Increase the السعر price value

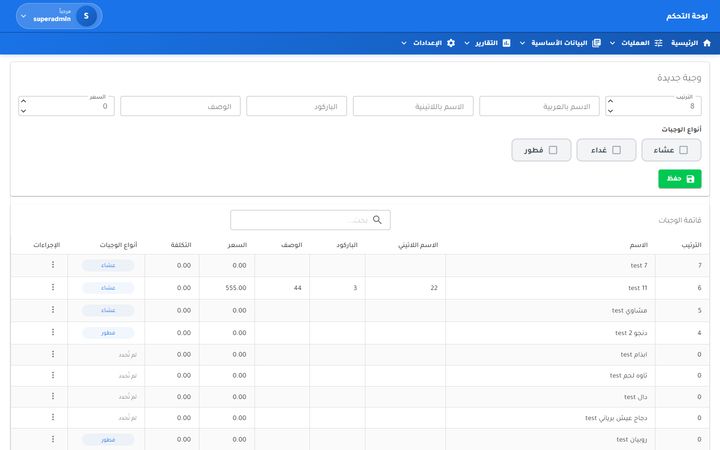[x=23, y=101]
